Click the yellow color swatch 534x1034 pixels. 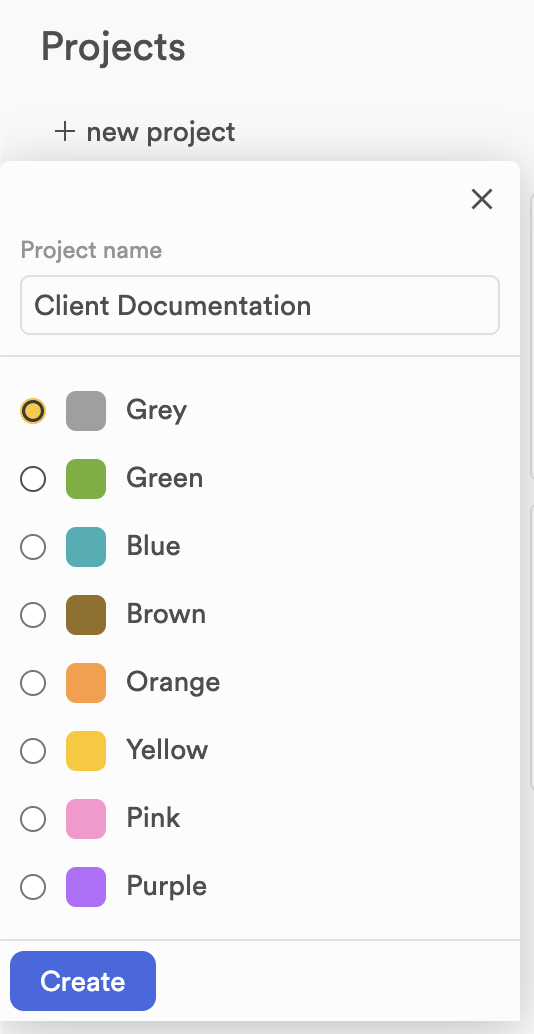(x=86, y=750)
